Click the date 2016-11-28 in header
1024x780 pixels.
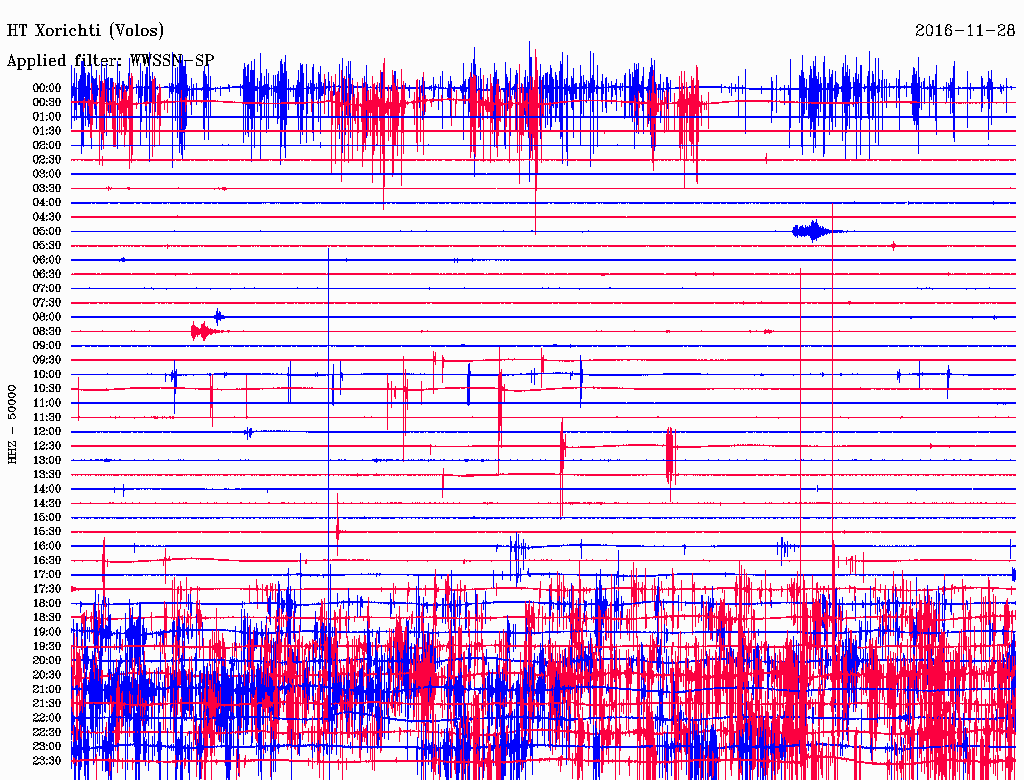coord(965,31)
